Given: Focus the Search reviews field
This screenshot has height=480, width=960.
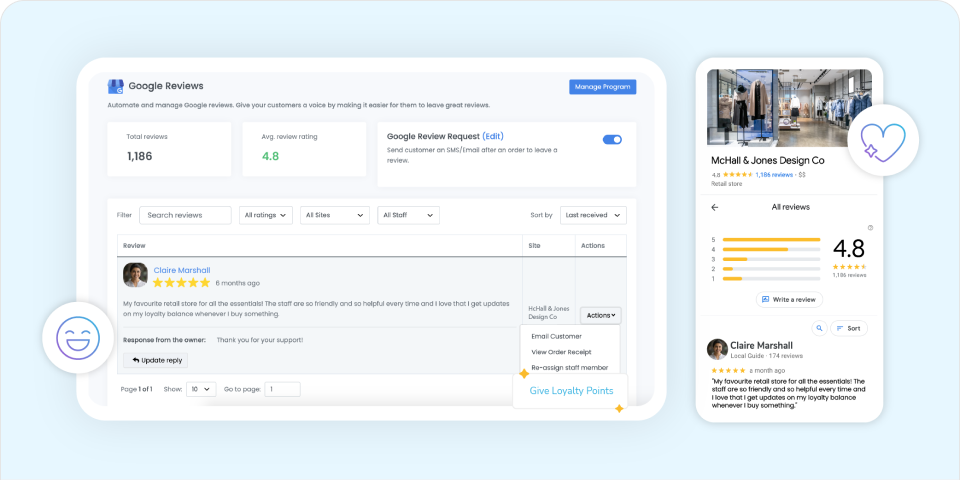Looking at the screenshot, I should [x=186, y=215].
